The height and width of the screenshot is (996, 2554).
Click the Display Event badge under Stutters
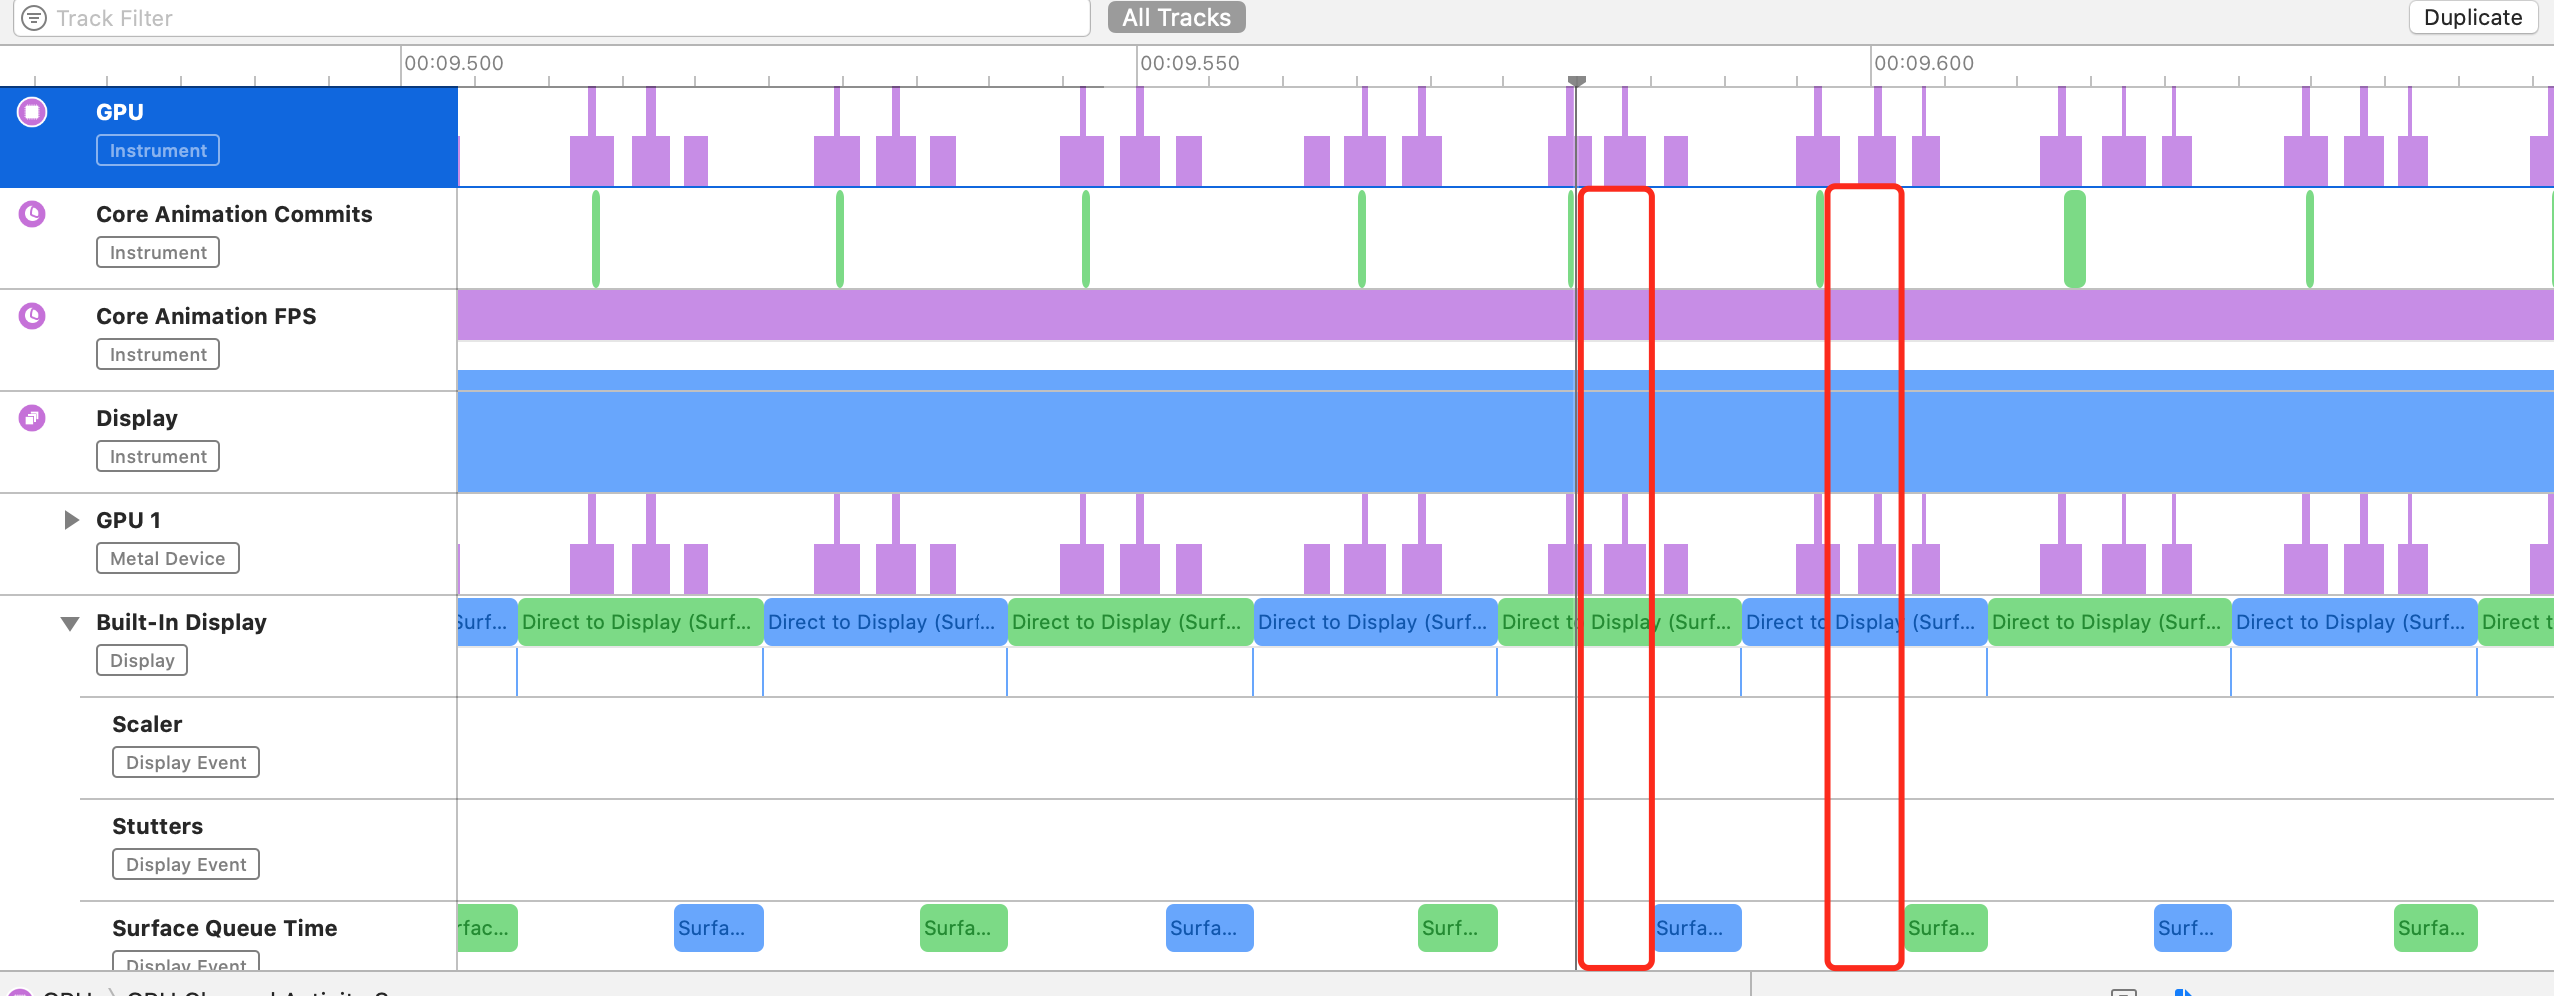[186, 864]
